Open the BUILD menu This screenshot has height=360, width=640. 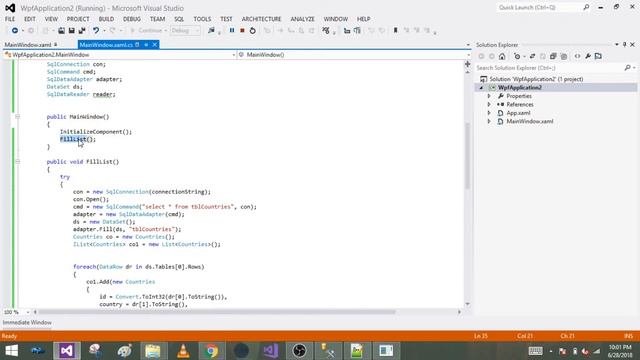pyautogui.click(x=106, y=19)
